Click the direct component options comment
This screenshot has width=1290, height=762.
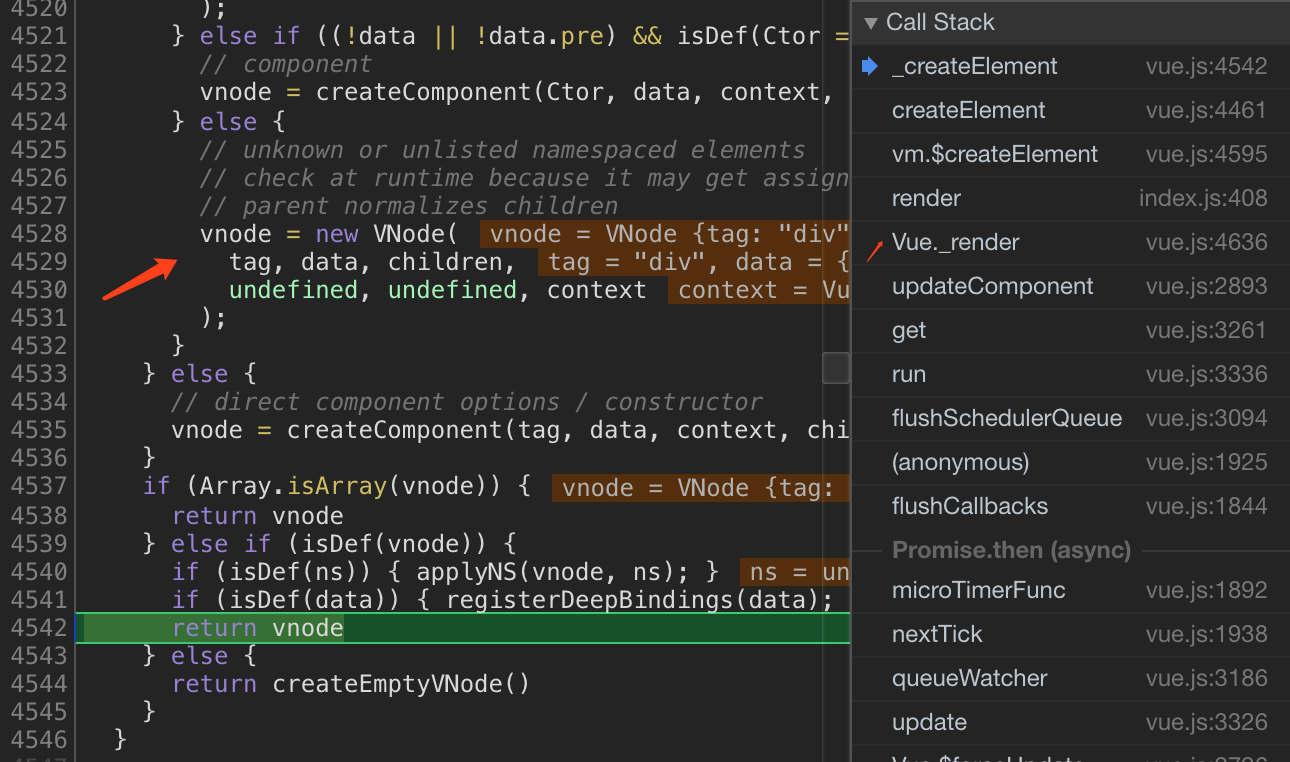[466, 402]
